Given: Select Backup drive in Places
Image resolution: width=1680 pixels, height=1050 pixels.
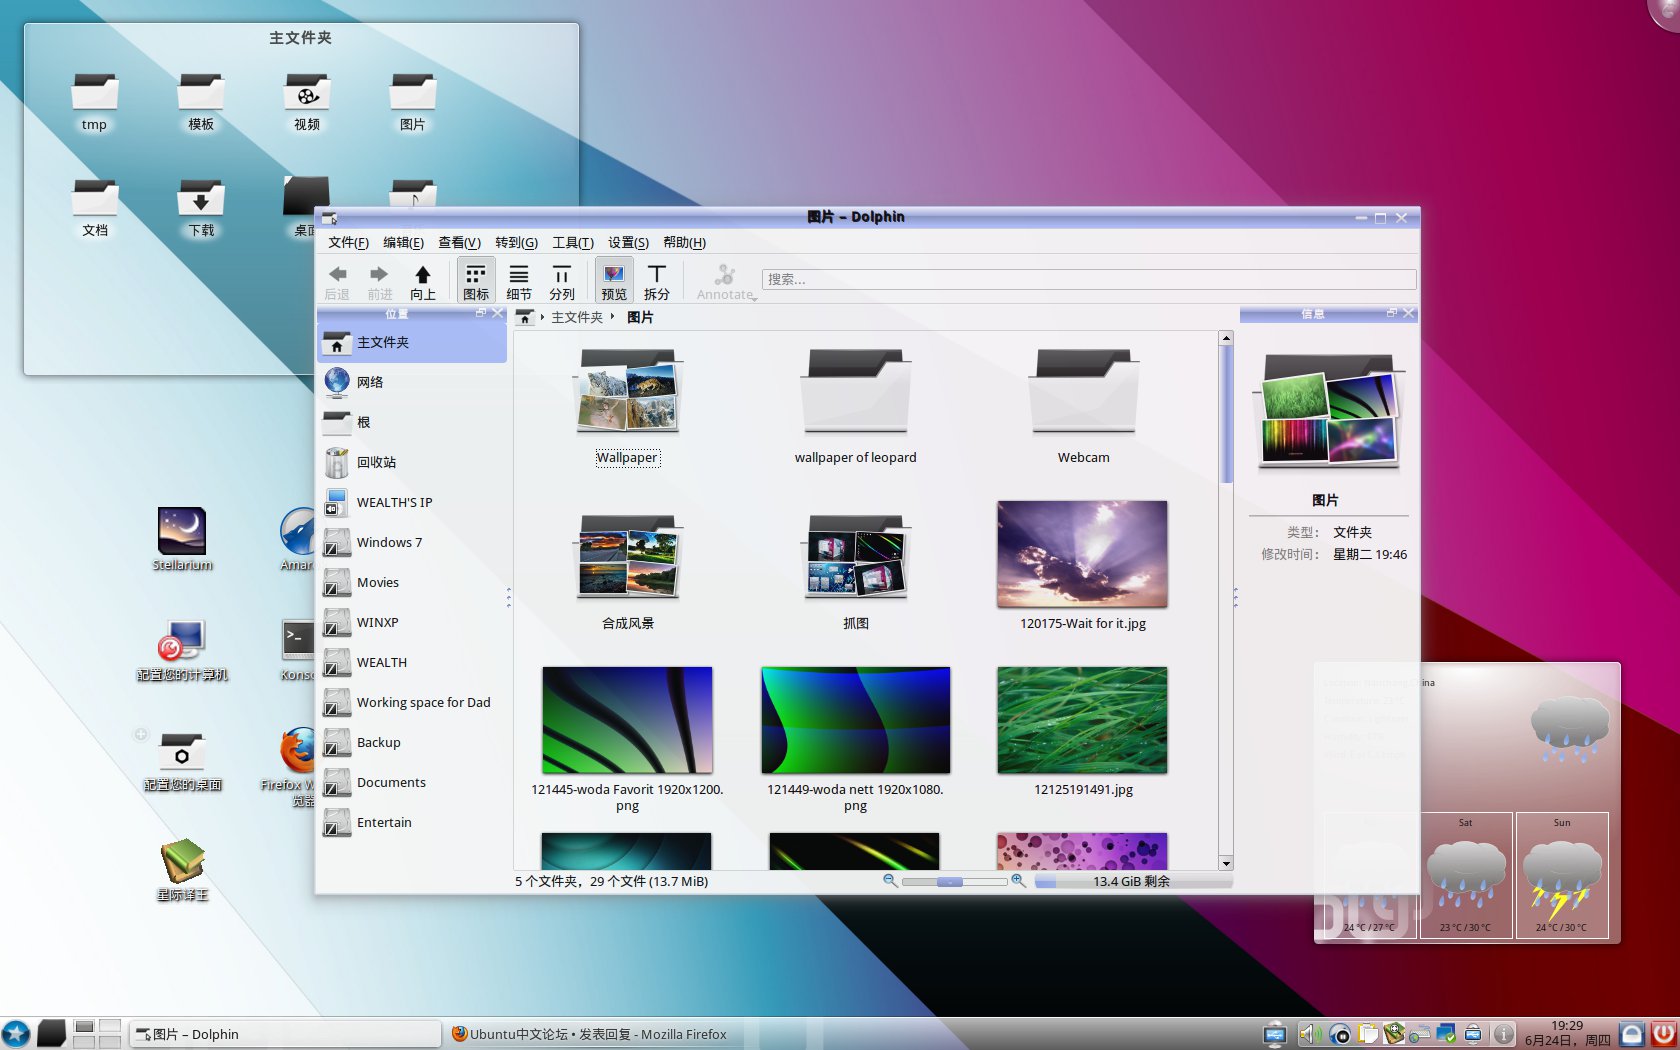Looking at the screenshot, I should coord(412,742).
